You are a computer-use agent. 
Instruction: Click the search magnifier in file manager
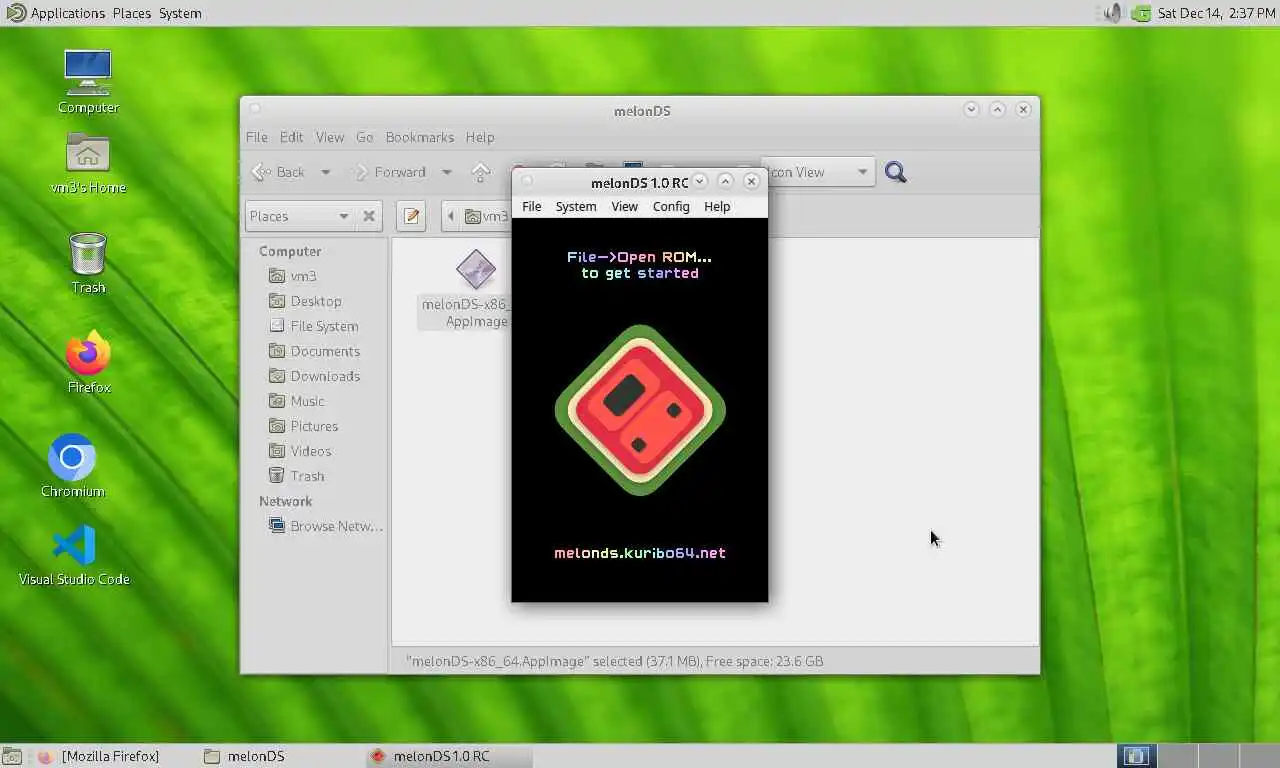pyautogui.click(x=896, y=172)
